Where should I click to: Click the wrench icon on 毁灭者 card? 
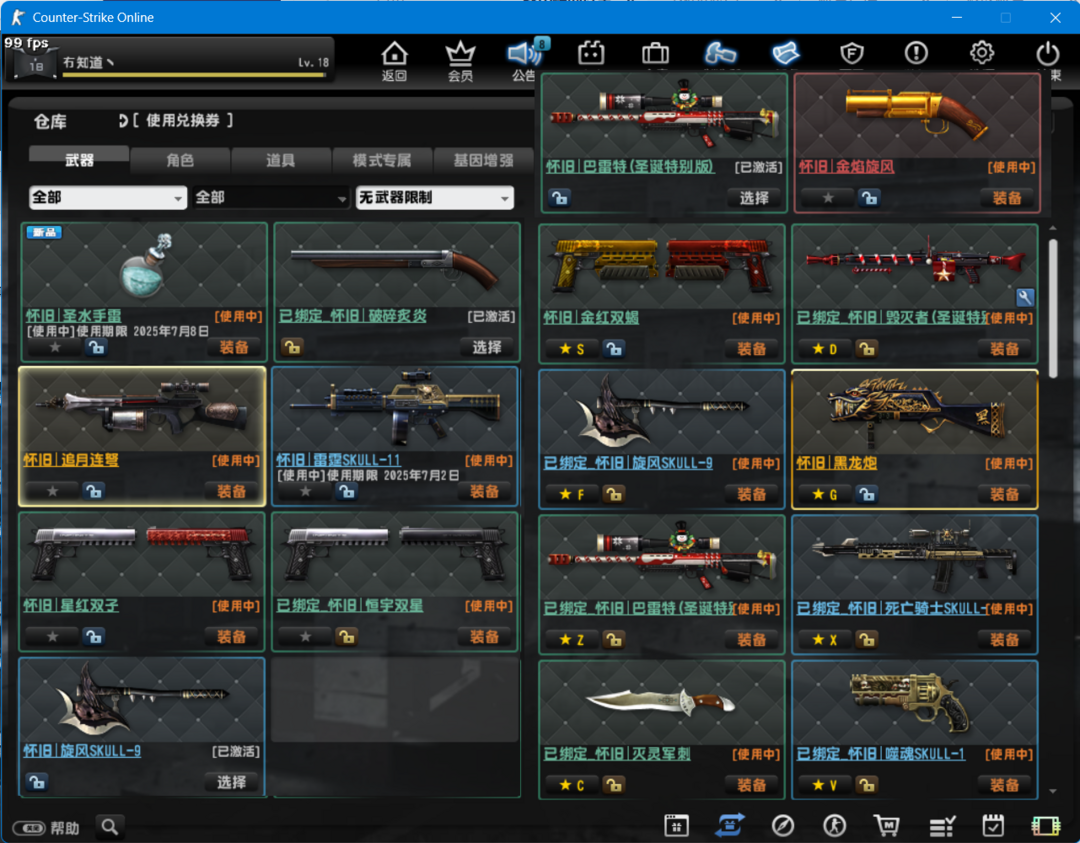[x=1024, y=297]
